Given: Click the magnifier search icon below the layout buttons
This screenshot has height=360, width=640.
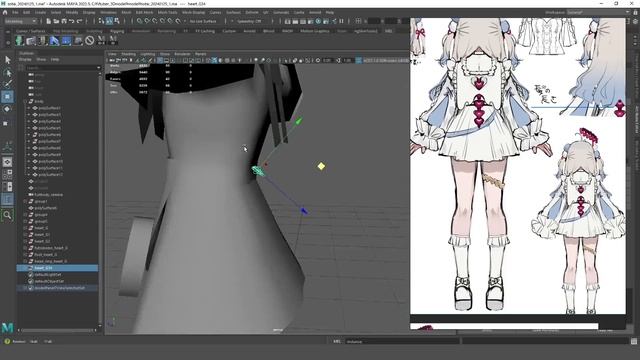Looking at the screenshot, I should 7,215.
